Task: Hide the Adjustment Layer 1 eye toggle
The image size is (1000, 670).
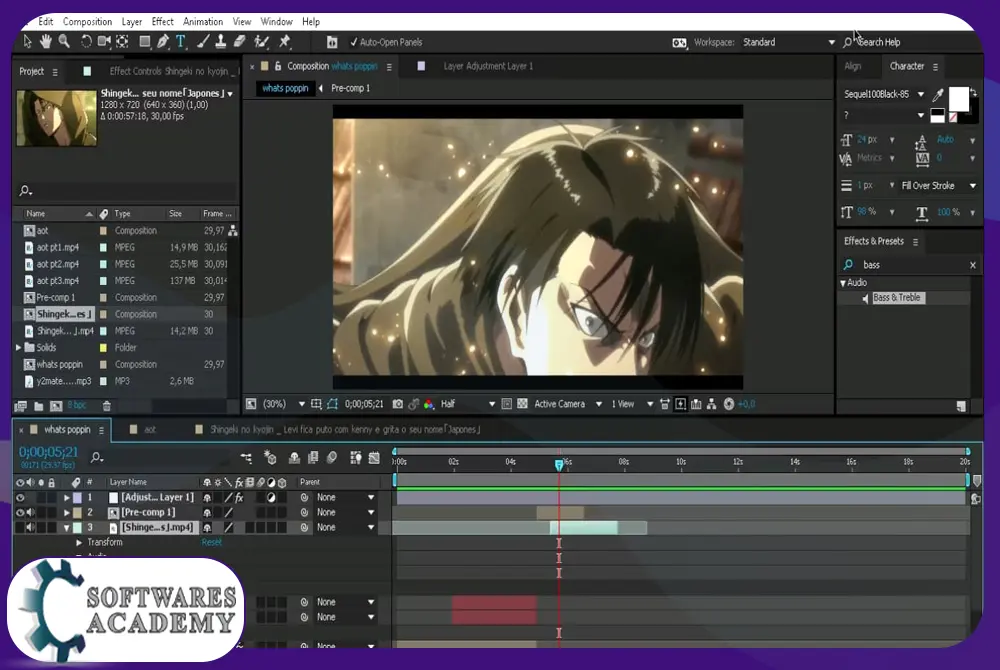Action: [20, 497]
